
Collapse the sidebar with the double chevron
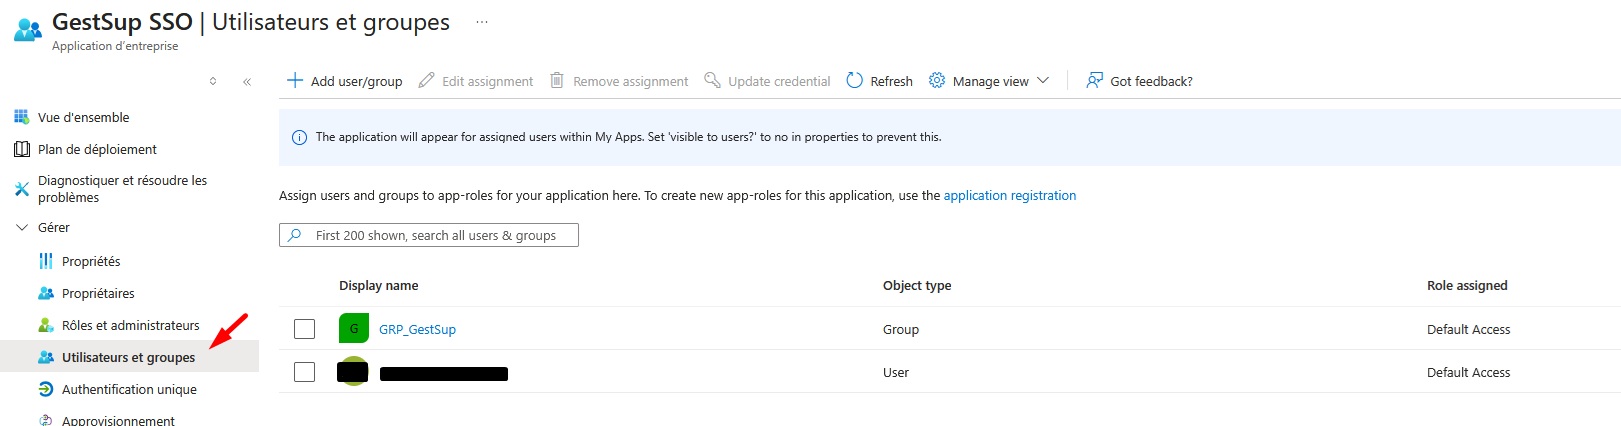(x=247, y=82)
